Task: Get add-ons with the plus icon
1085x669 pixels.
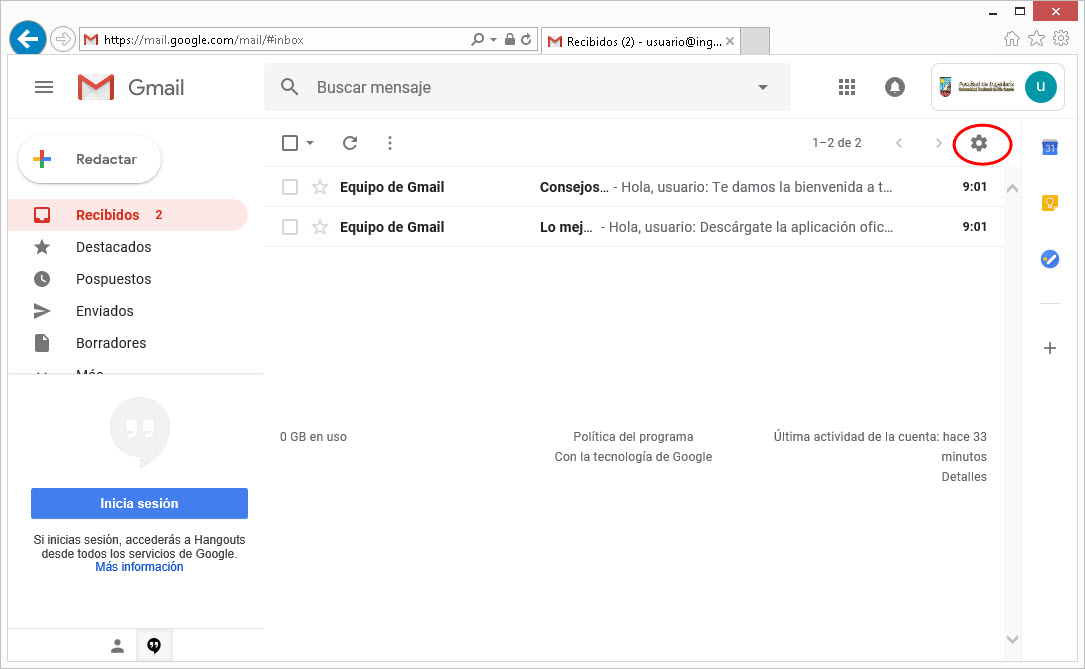Action: point(1050,348)
